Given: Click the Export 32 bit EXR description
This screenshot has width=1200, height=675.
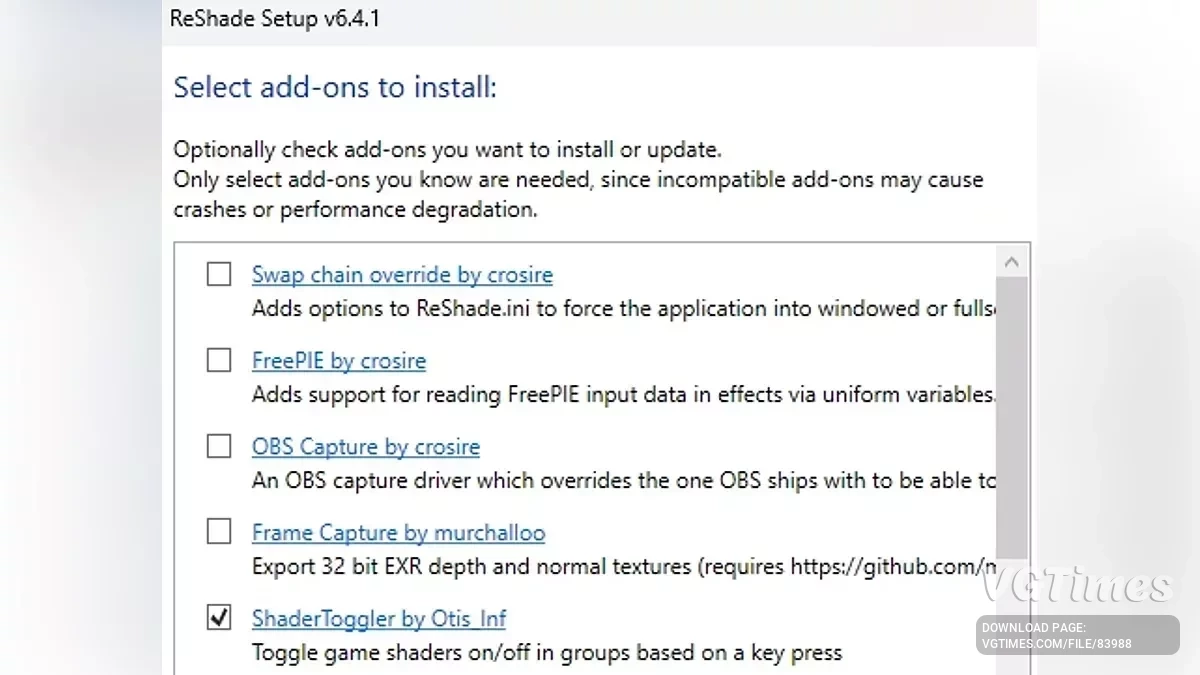Looking at the screenshot, I should point(622,567).
